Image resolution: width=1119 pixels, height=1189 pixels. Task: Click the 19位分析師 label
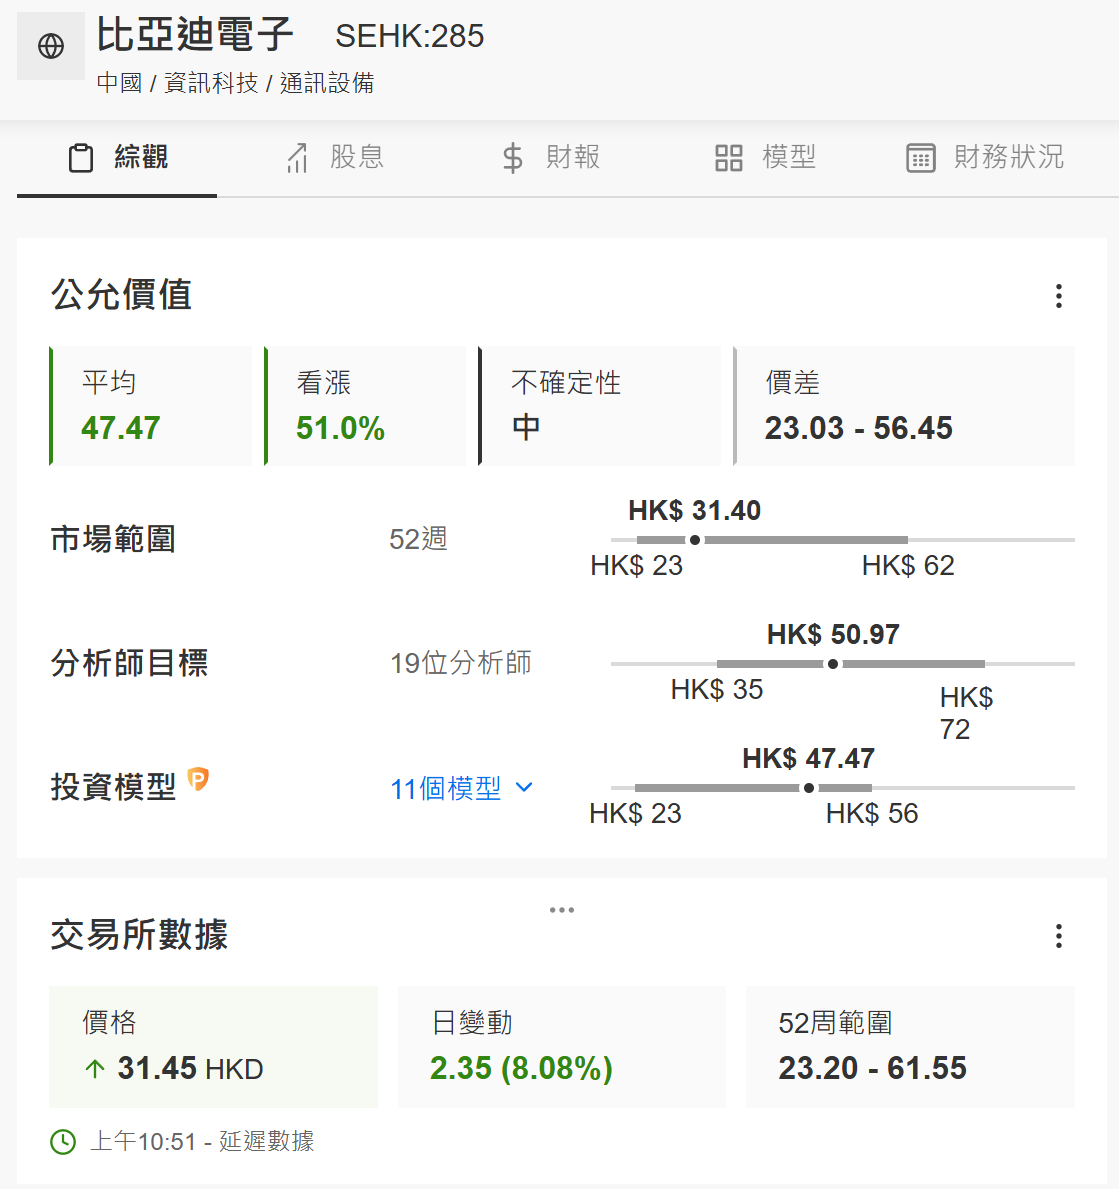(461, 664)
